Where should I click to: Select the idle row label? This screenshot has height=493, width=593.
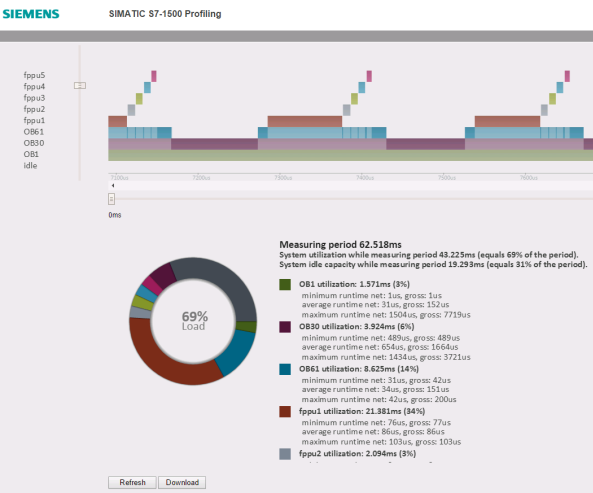click(x=30, y=165)
